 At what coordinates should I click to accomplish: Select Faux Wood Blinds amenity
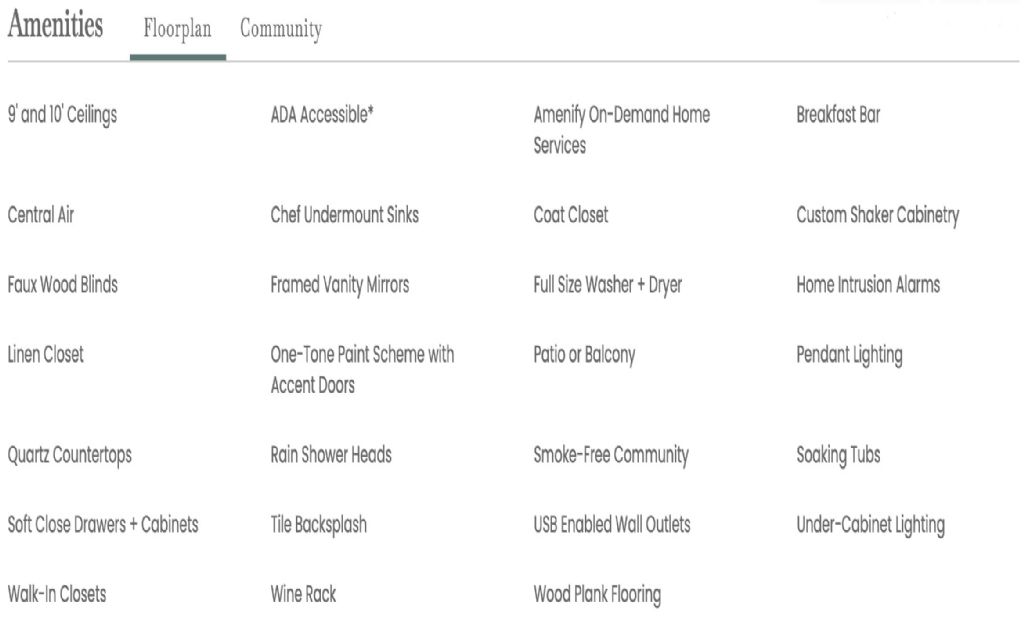pos(63,285)
